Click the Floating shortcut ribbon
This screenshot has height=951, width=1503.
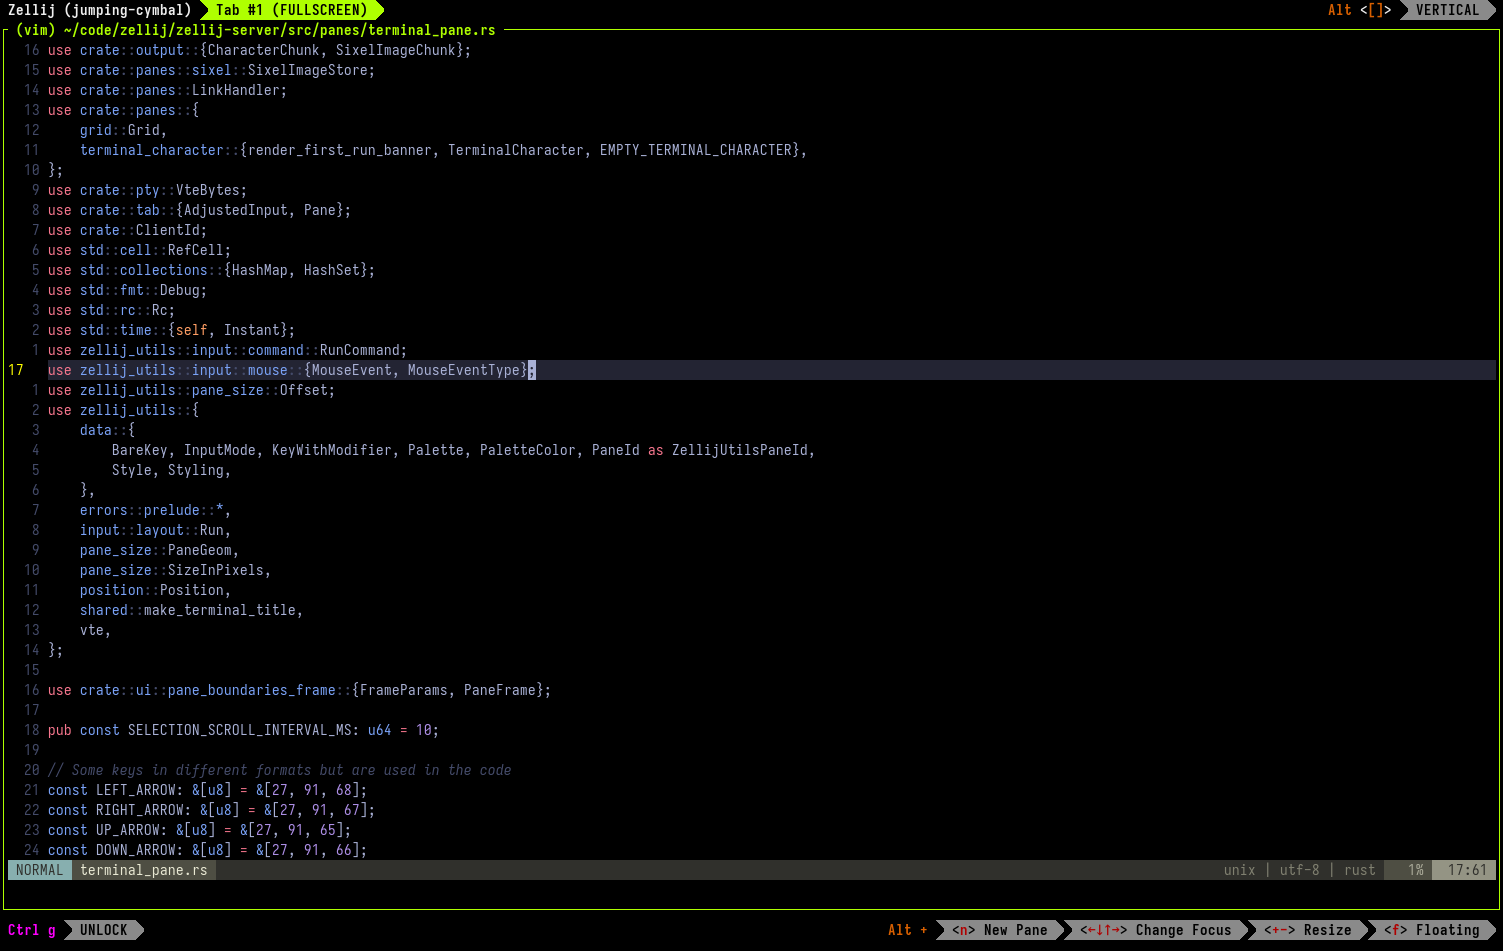pyautogui.click(x=1432, y=930)
